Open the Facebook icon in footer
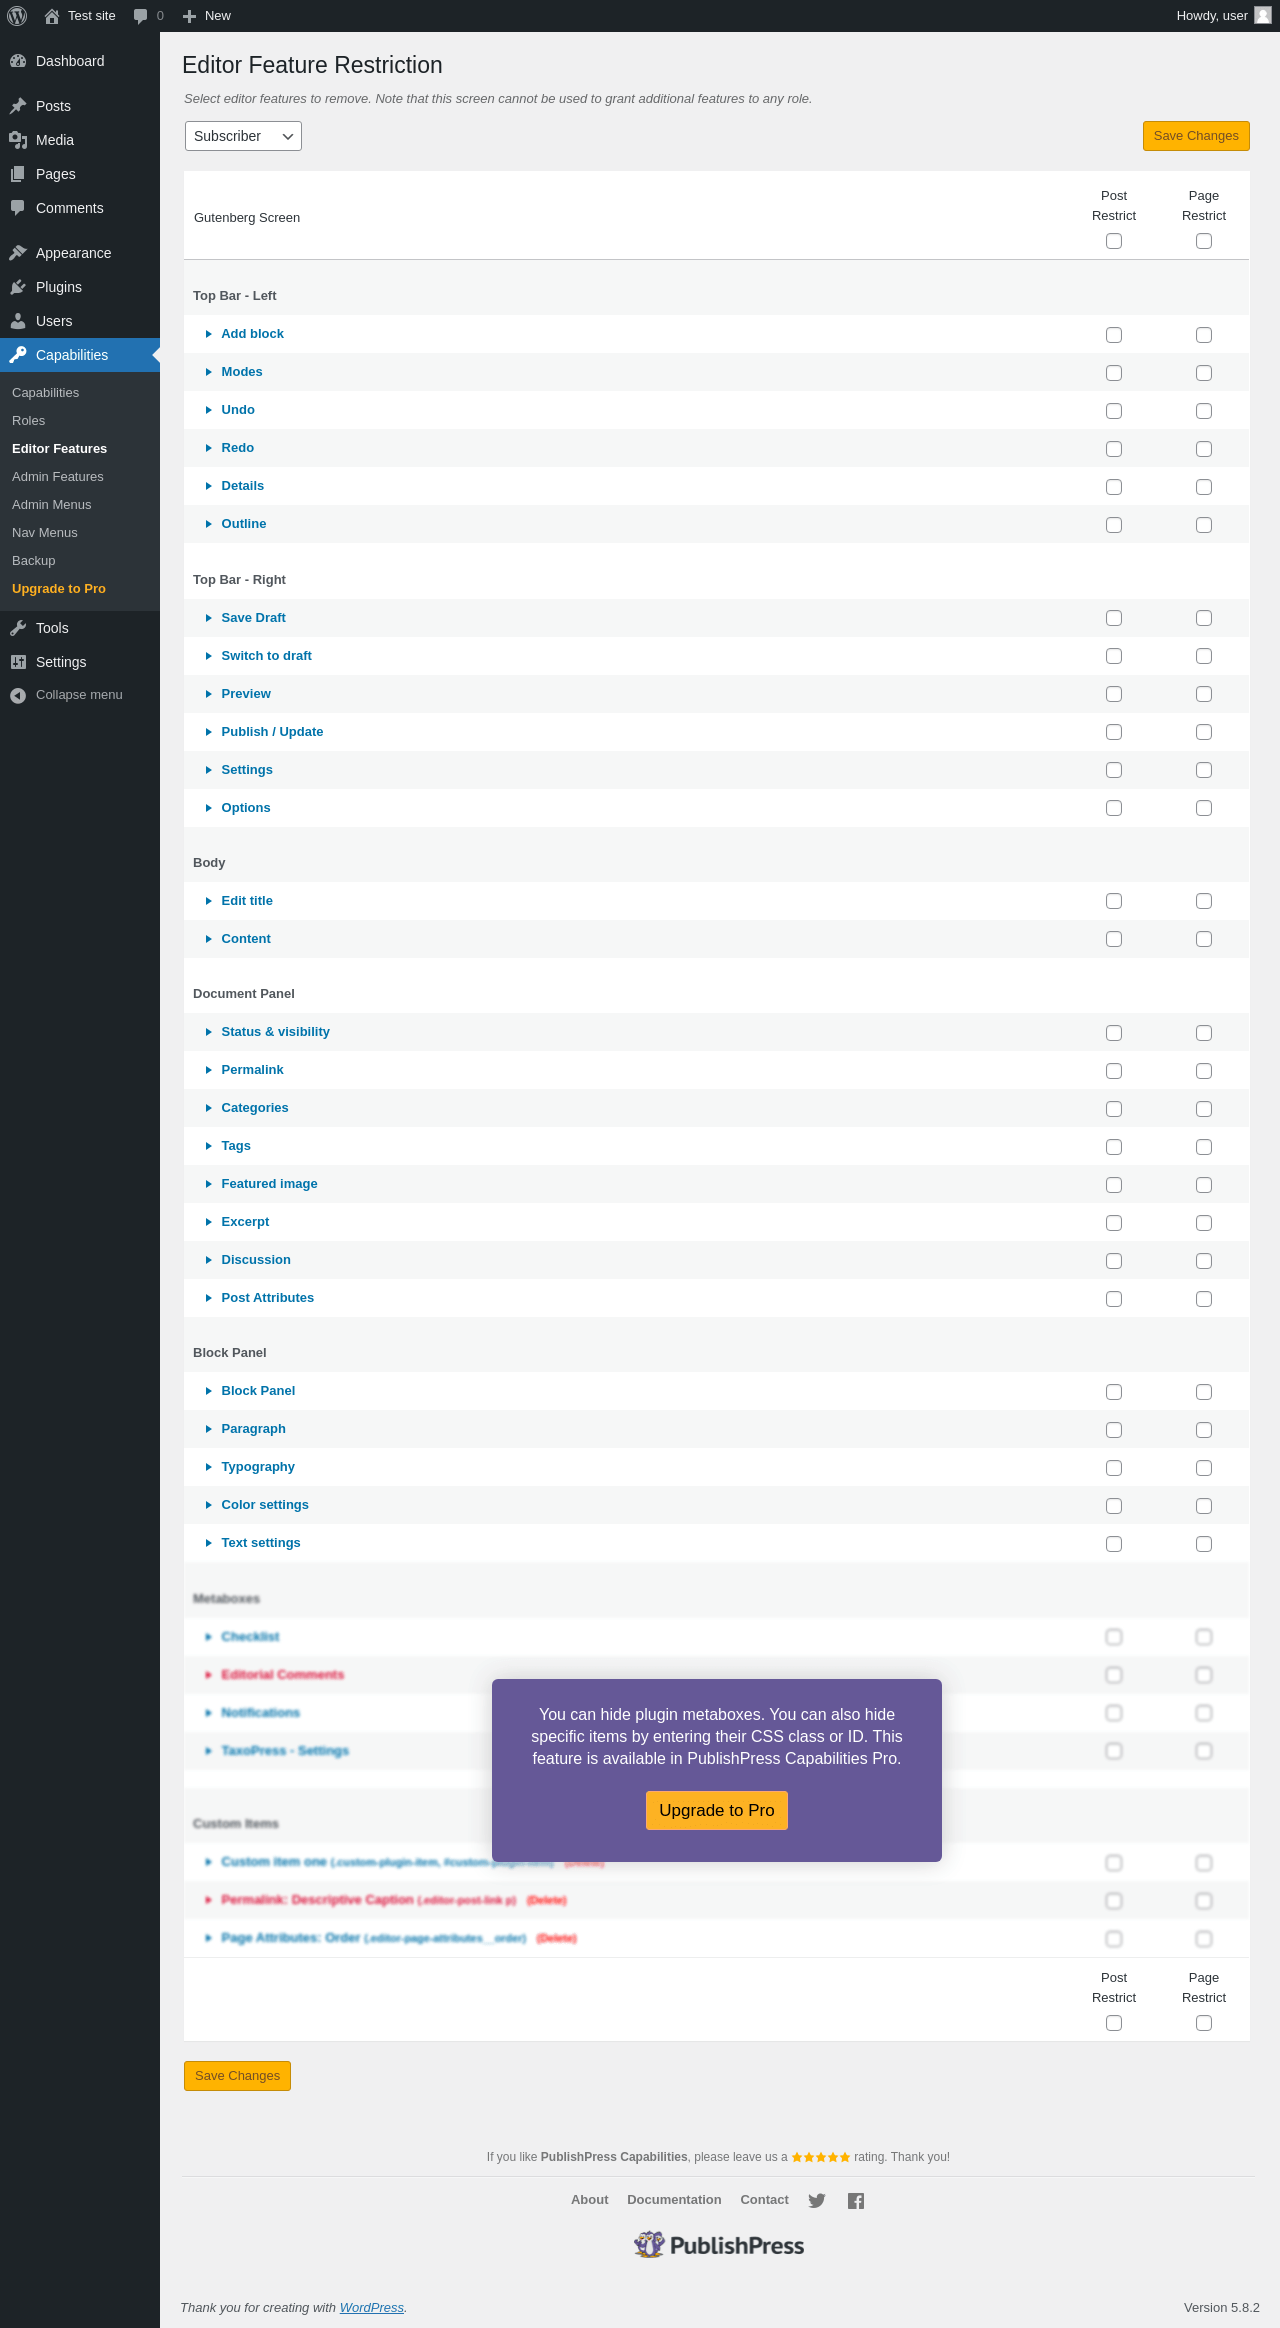The width and height of the screenshot is (1280, 2328). click(x=856, y=2200)
